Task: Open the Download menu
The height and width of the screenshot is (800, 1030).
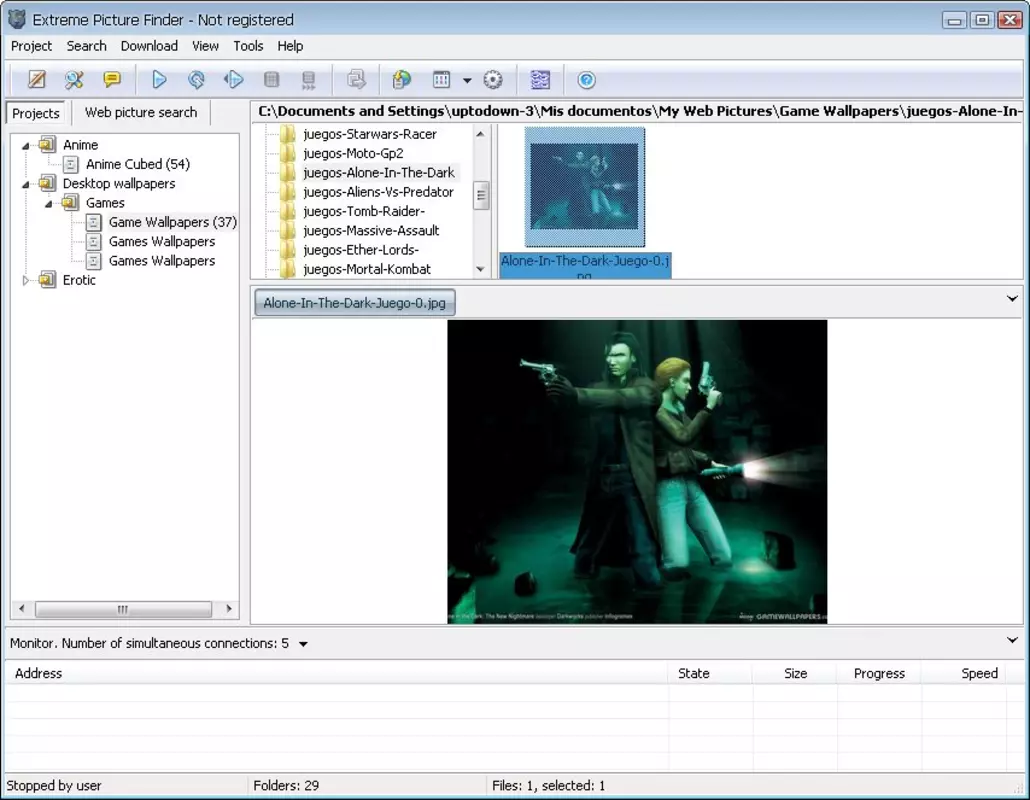Action: pyautogui.click(x=149, y=46)
